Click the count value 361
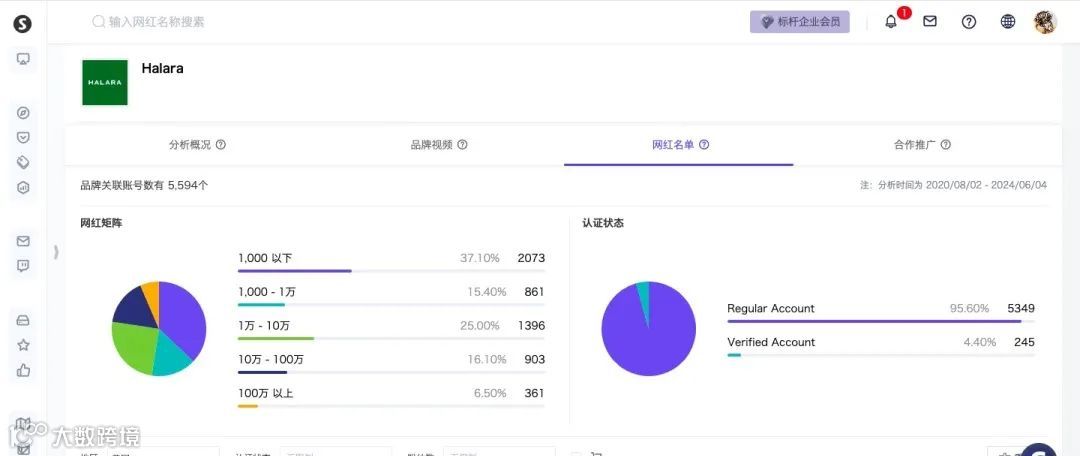 (x=534, y=393)
